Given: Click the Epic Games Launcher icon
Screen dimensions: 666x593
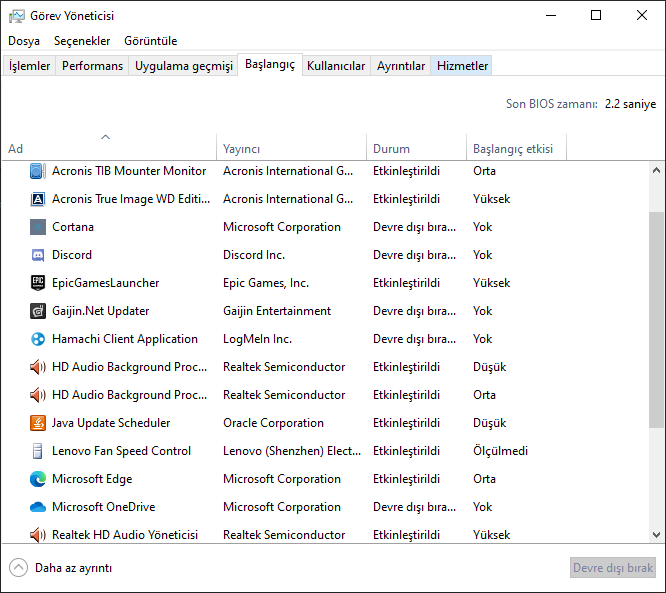Looking at the screenshot, I should pos(38,283).
